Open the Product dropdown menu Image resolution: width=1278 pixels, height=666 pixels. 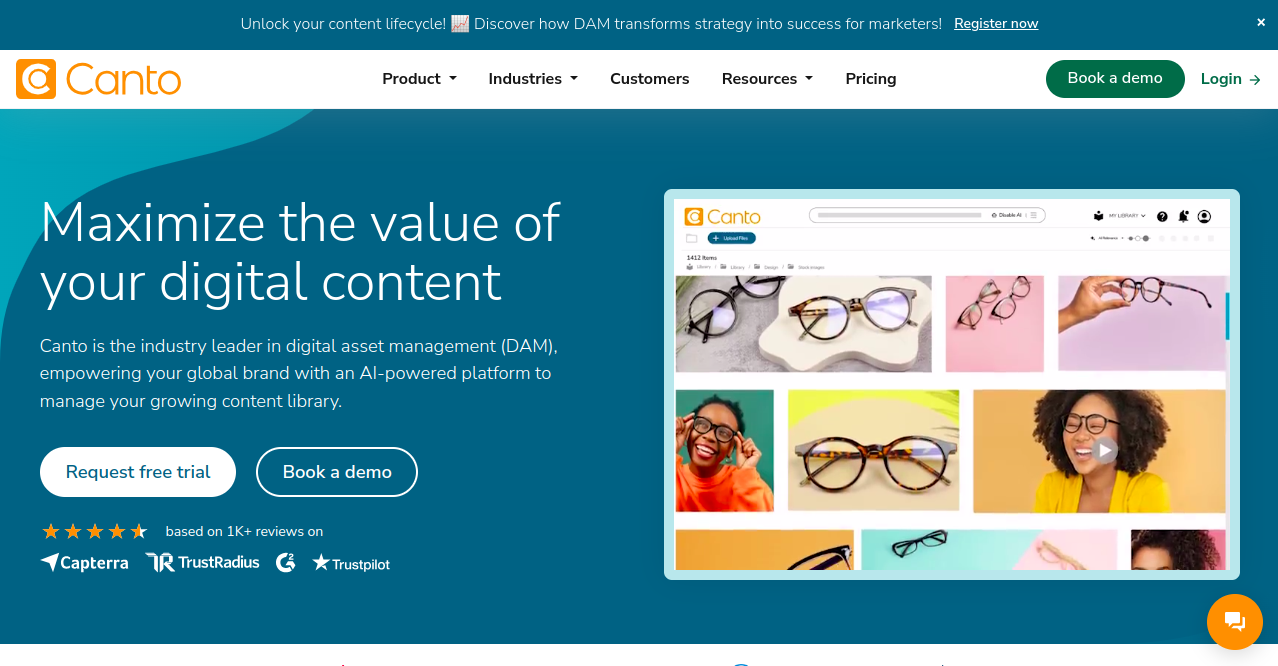[x=419, y=79]
